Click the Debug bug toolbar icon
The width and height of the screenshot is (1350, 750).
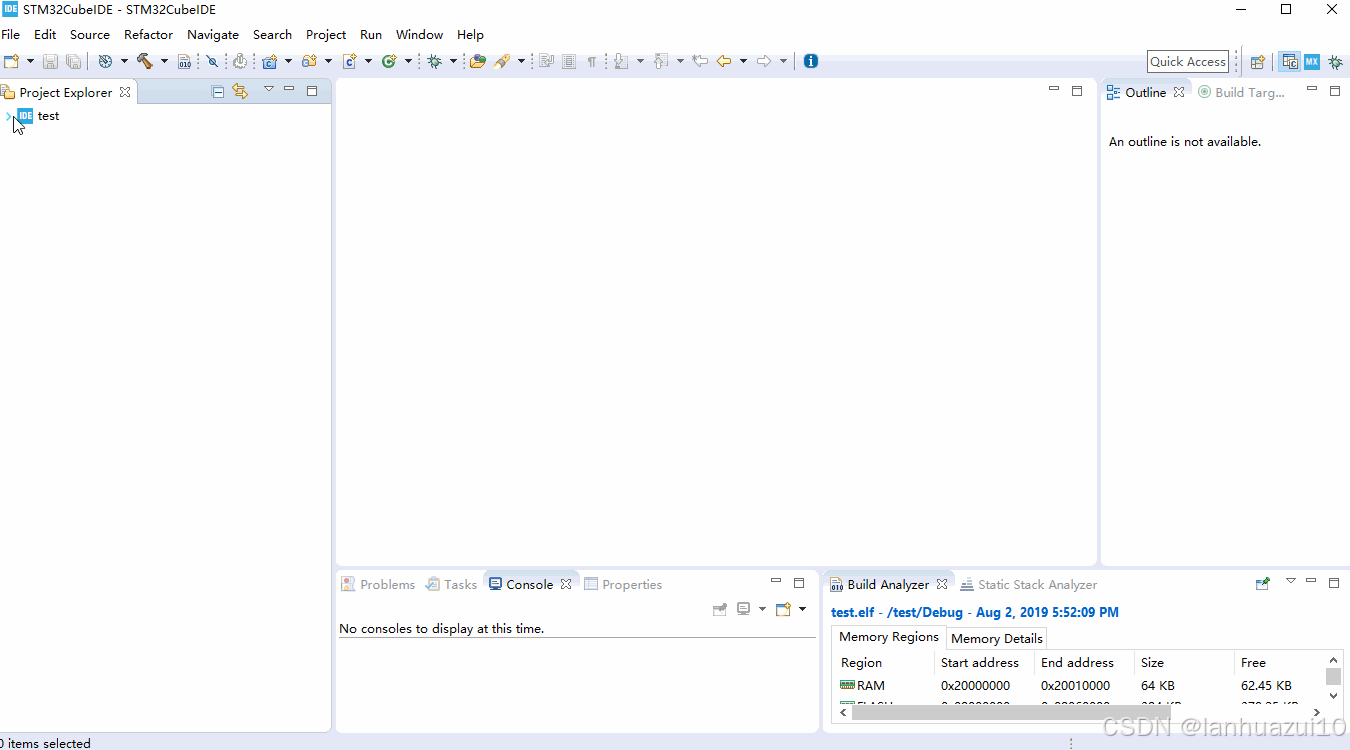tap(434, 61)
